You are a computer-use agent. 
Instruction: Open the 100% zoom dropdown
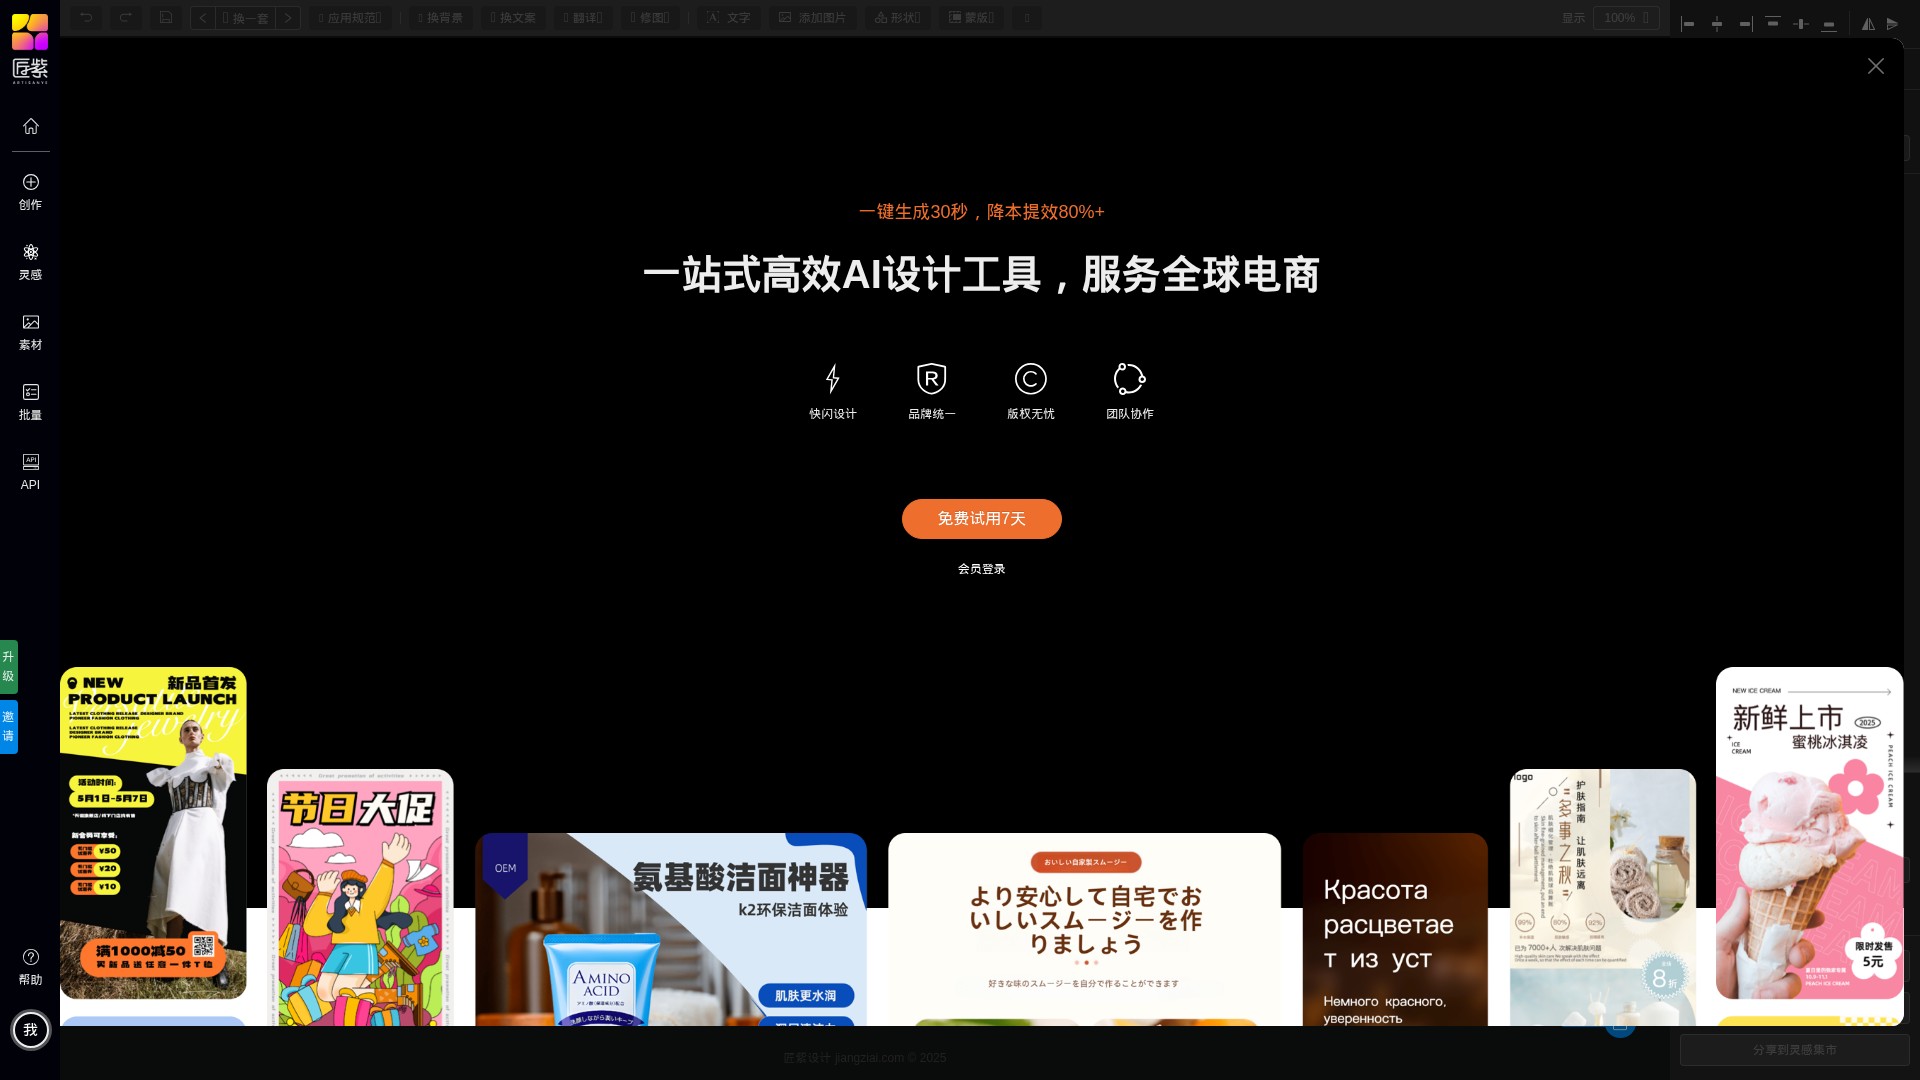pos(1626,18)
